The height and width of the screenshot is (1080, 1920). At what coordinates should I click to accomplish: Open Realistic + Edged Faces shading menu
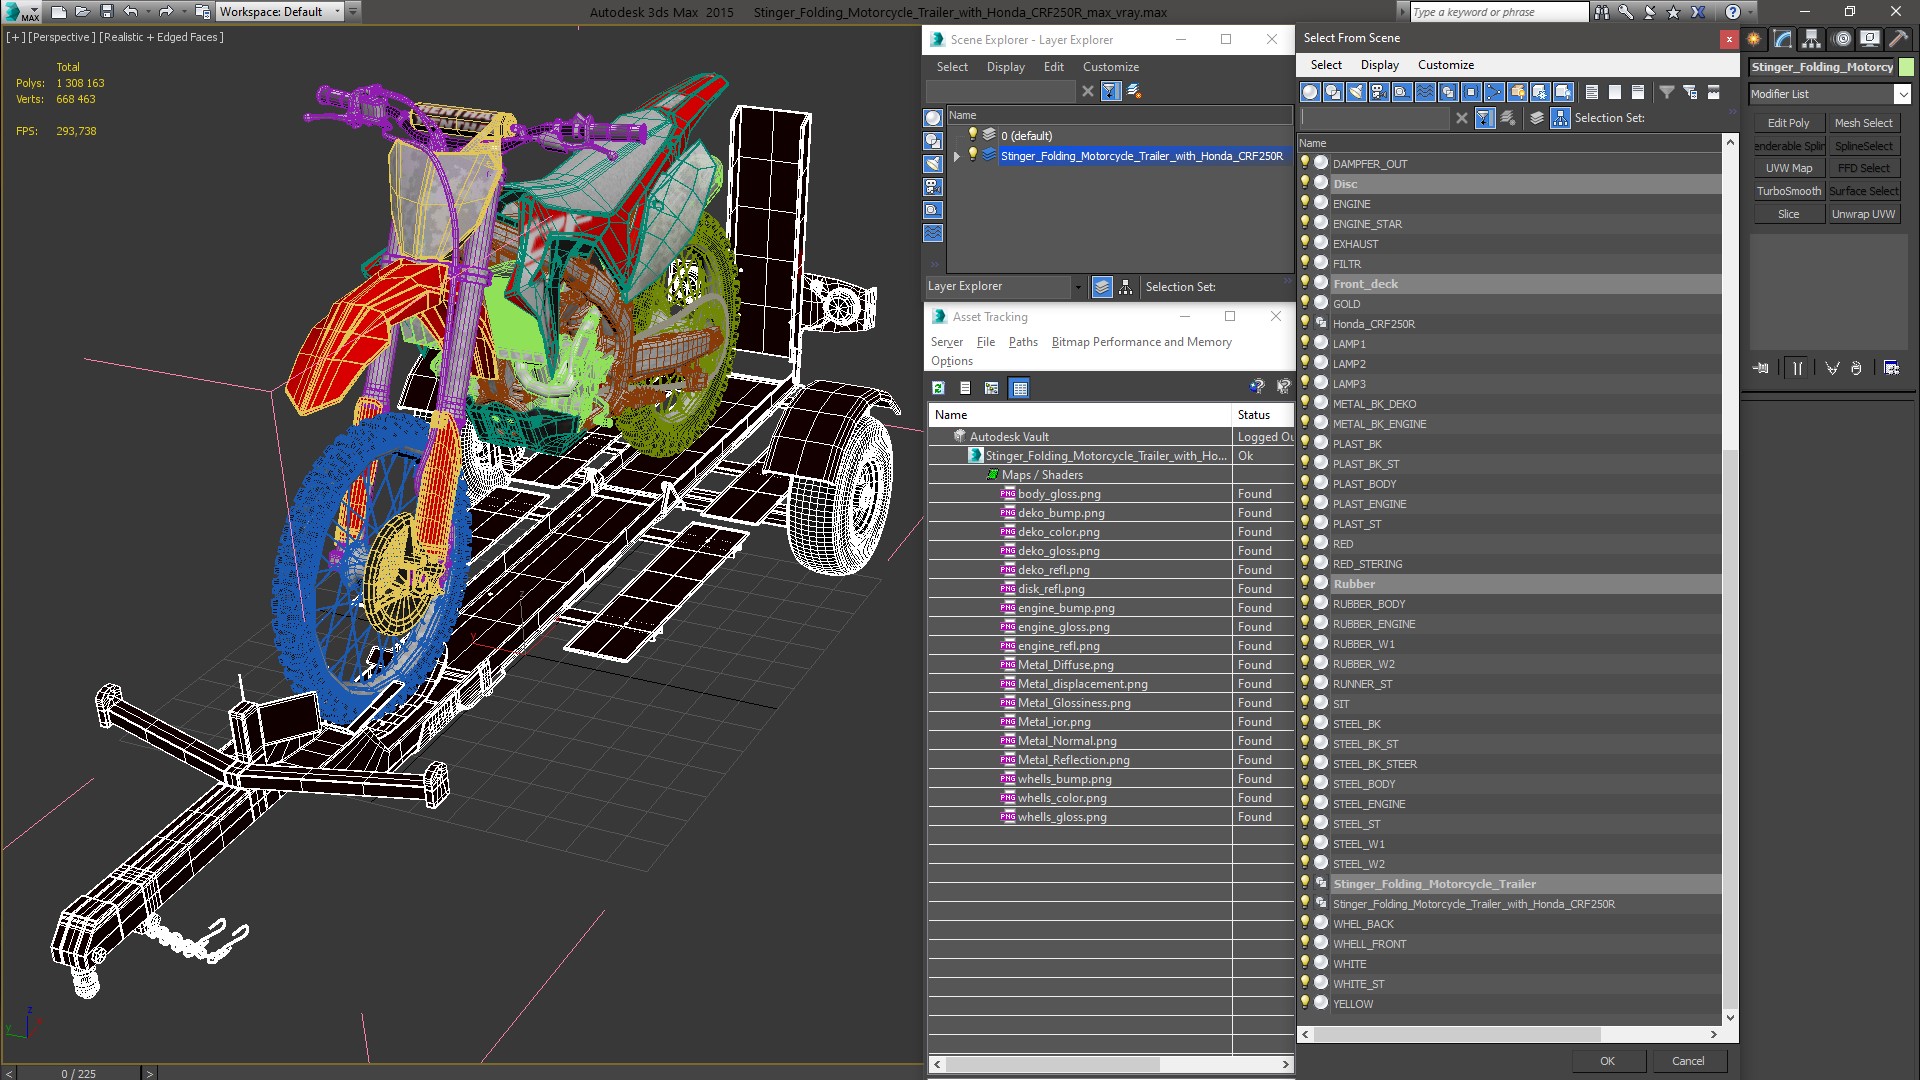161,37
